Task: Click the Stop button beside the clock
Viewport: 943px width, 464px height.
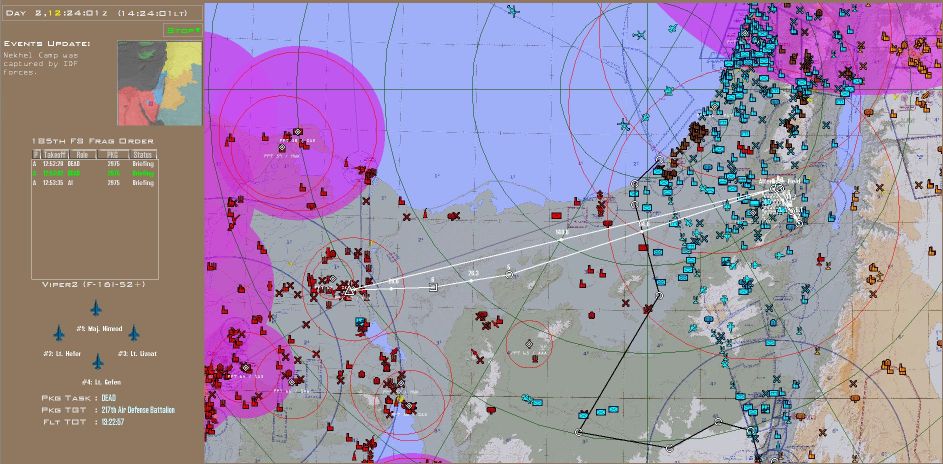Action: point(183,30)
